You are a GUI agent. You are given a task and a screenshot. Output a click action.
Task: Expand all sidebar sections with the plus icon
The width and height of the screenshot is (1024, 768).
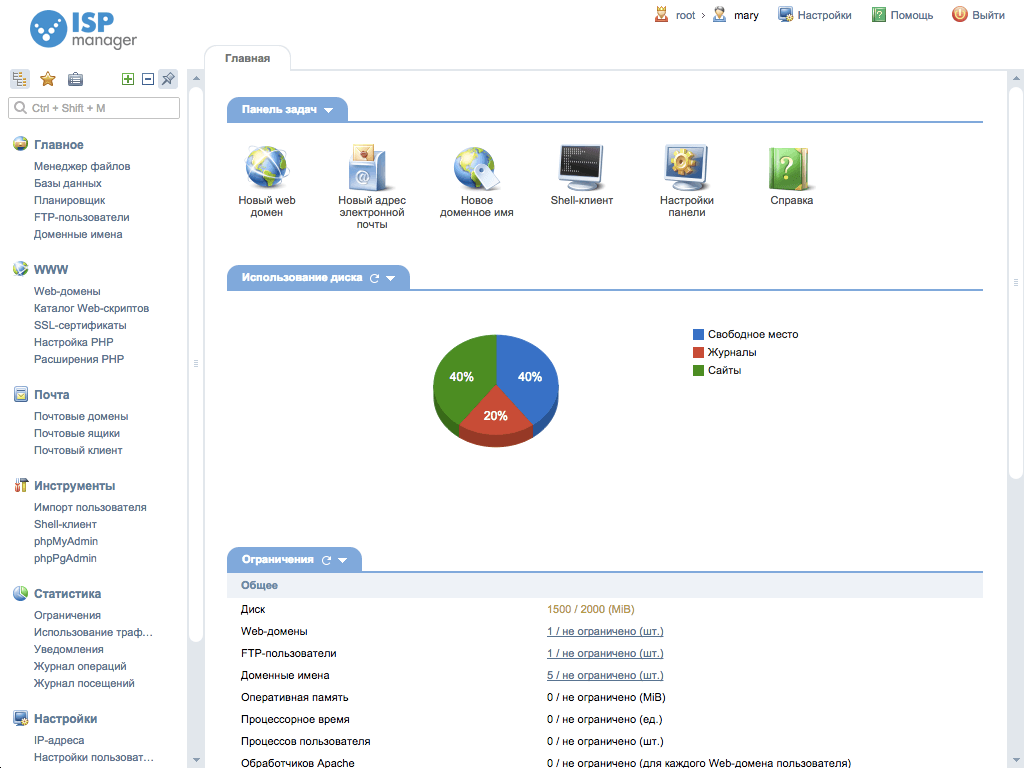coord(128,78)
